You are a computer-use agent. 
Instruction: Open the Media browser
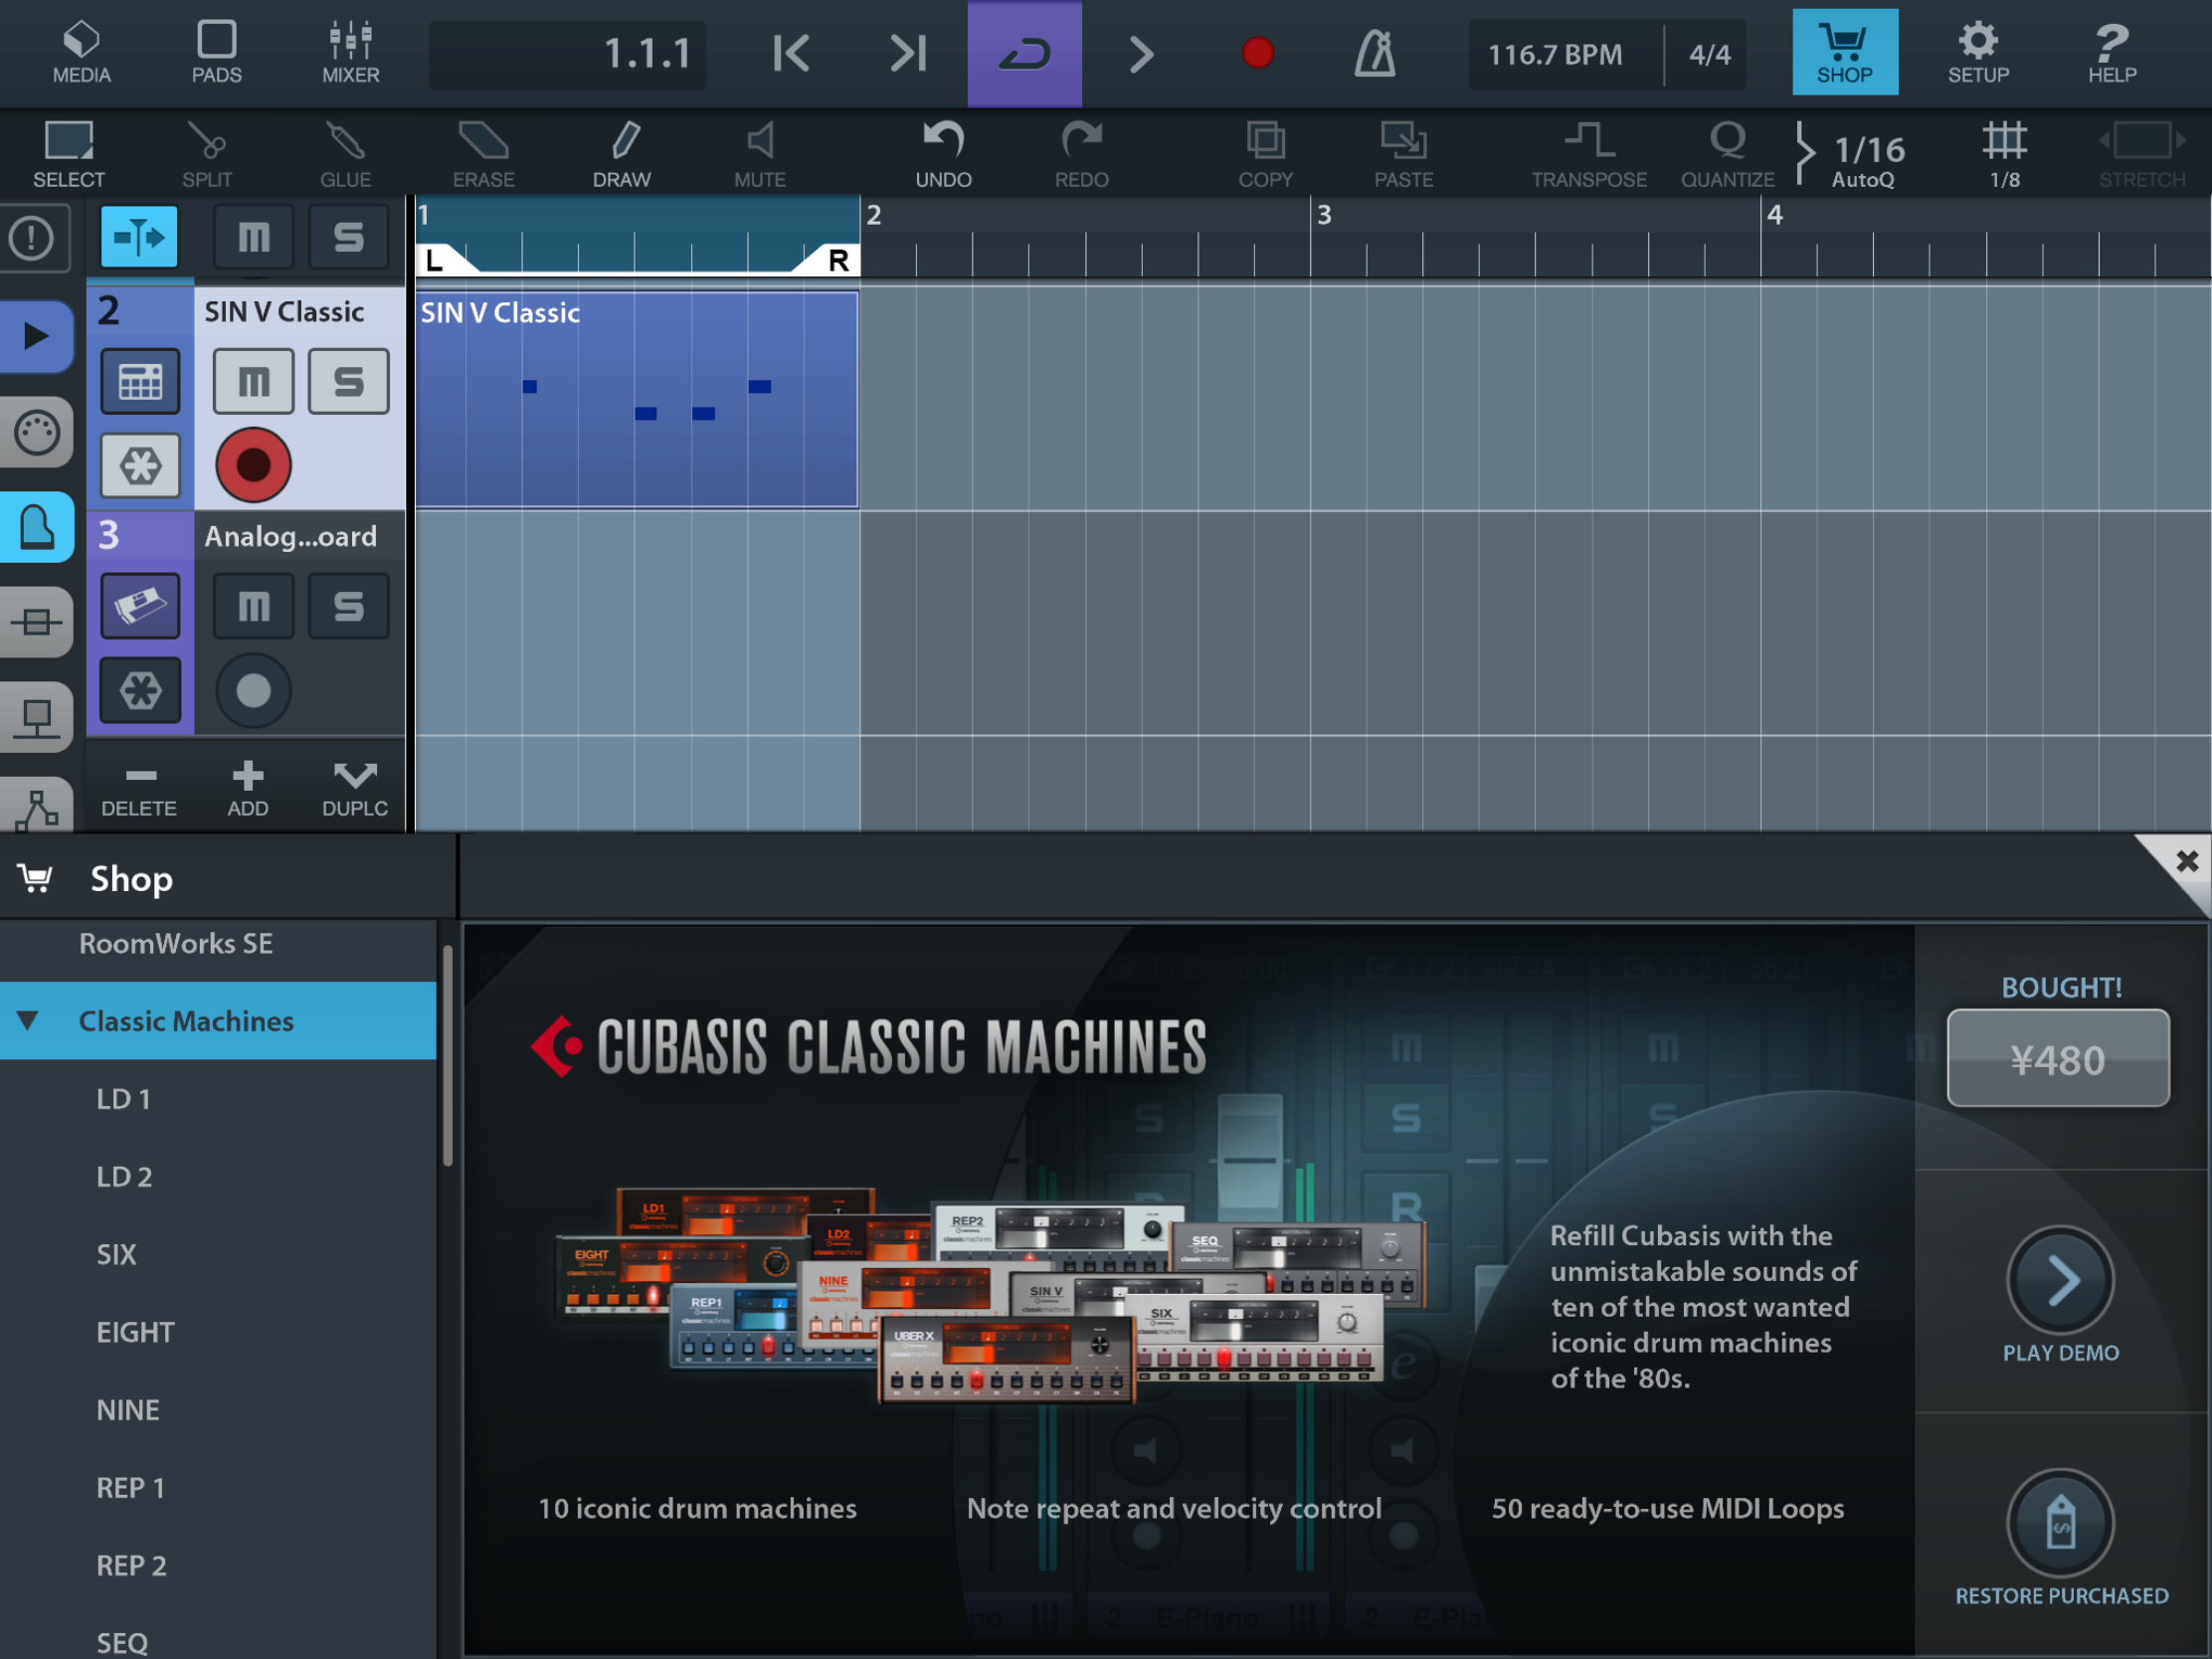[x=81, y=53]
